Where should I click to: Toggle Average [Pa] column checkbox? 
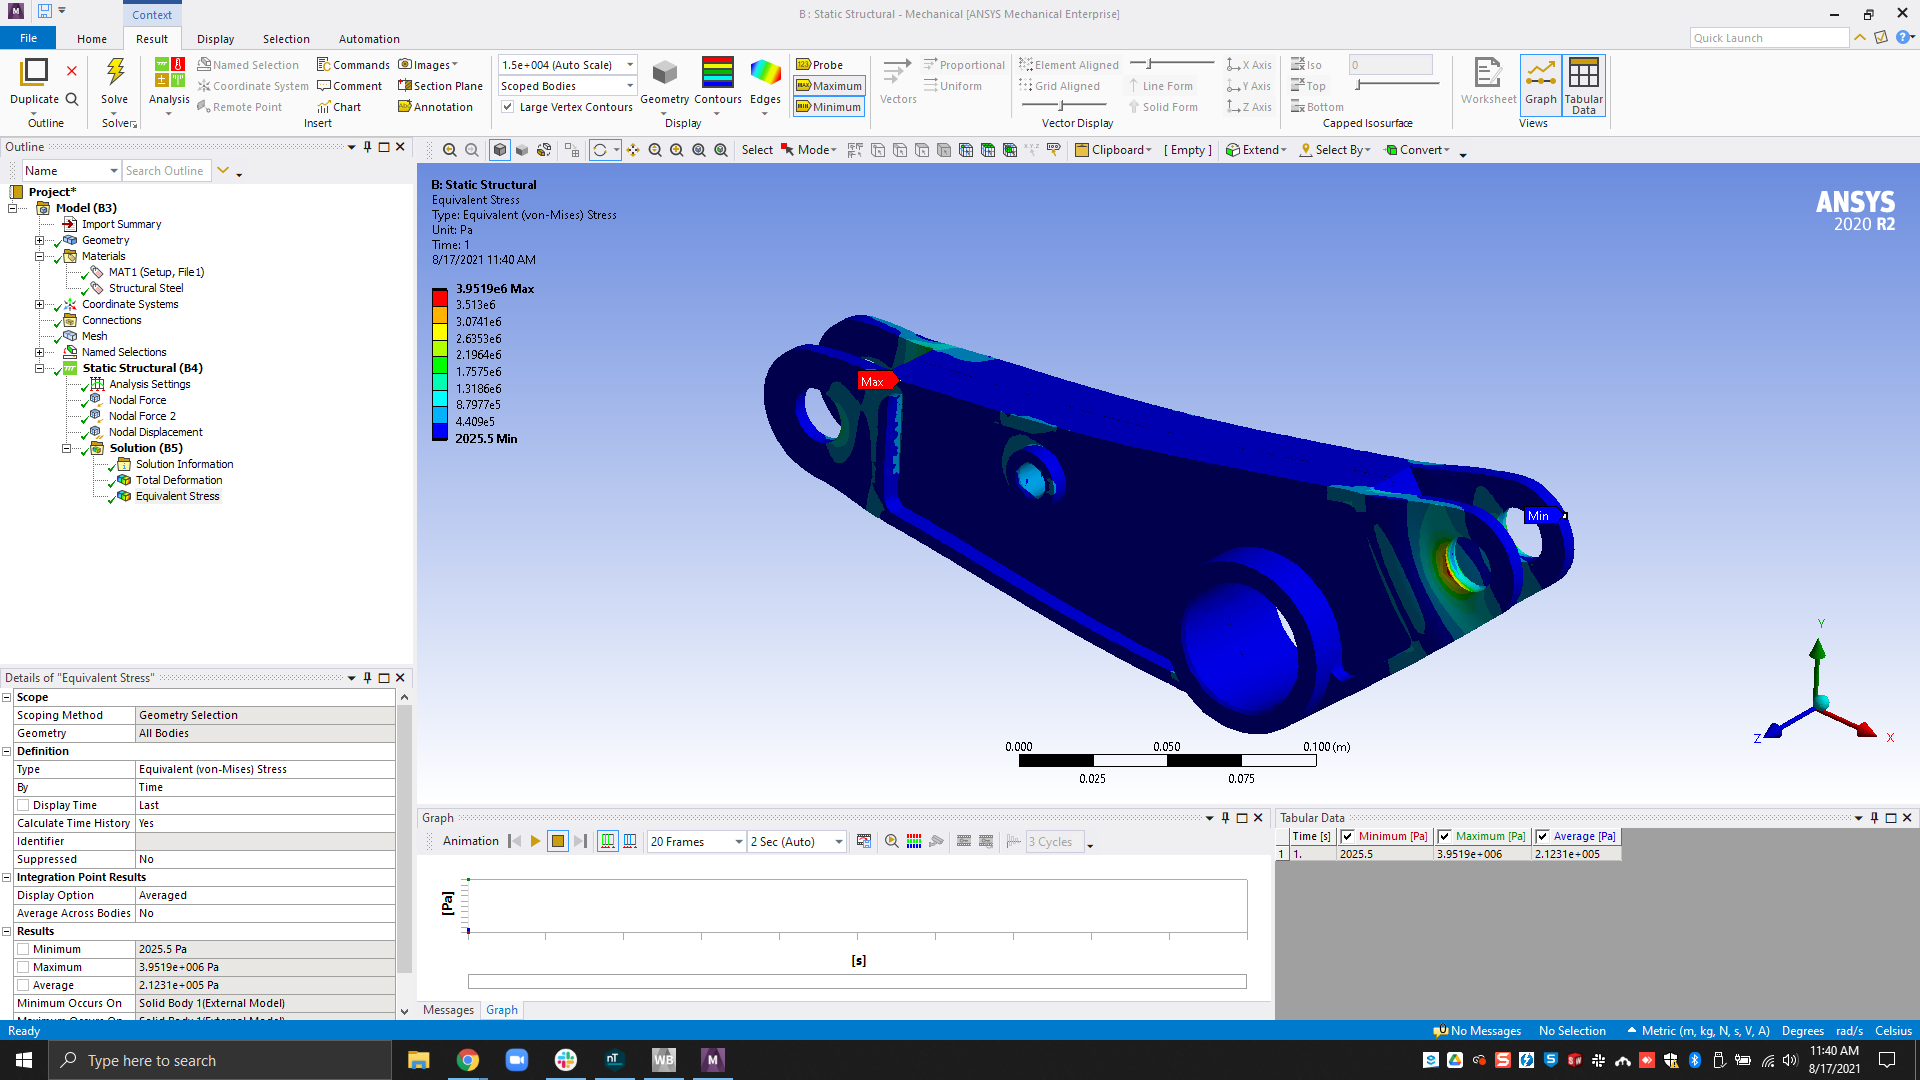tap(1542, 837)
